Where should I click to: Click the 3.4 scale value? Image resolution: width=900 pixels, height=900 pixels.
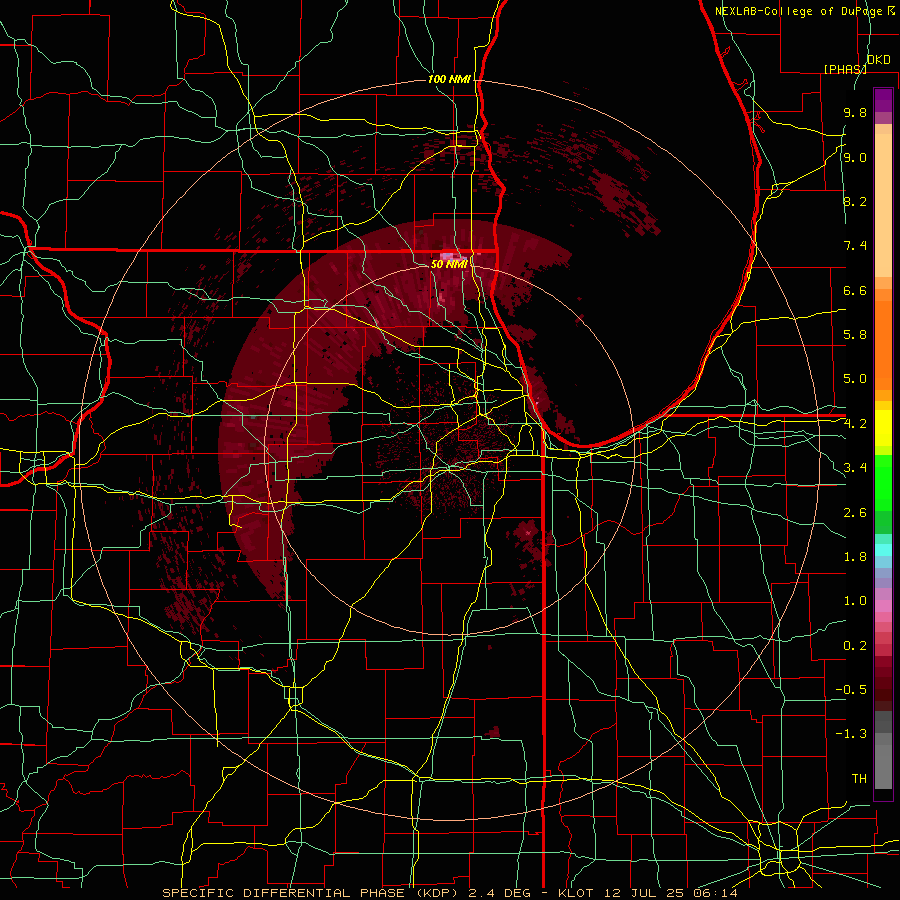(855, 468)
